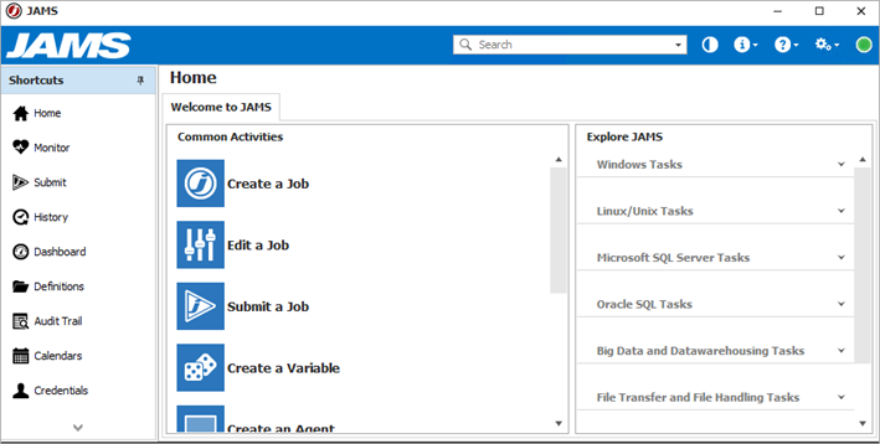The width and height of the screenshot is (880, 444).
Task: Select the Audit Trail icon
Action: pos(21,322)
